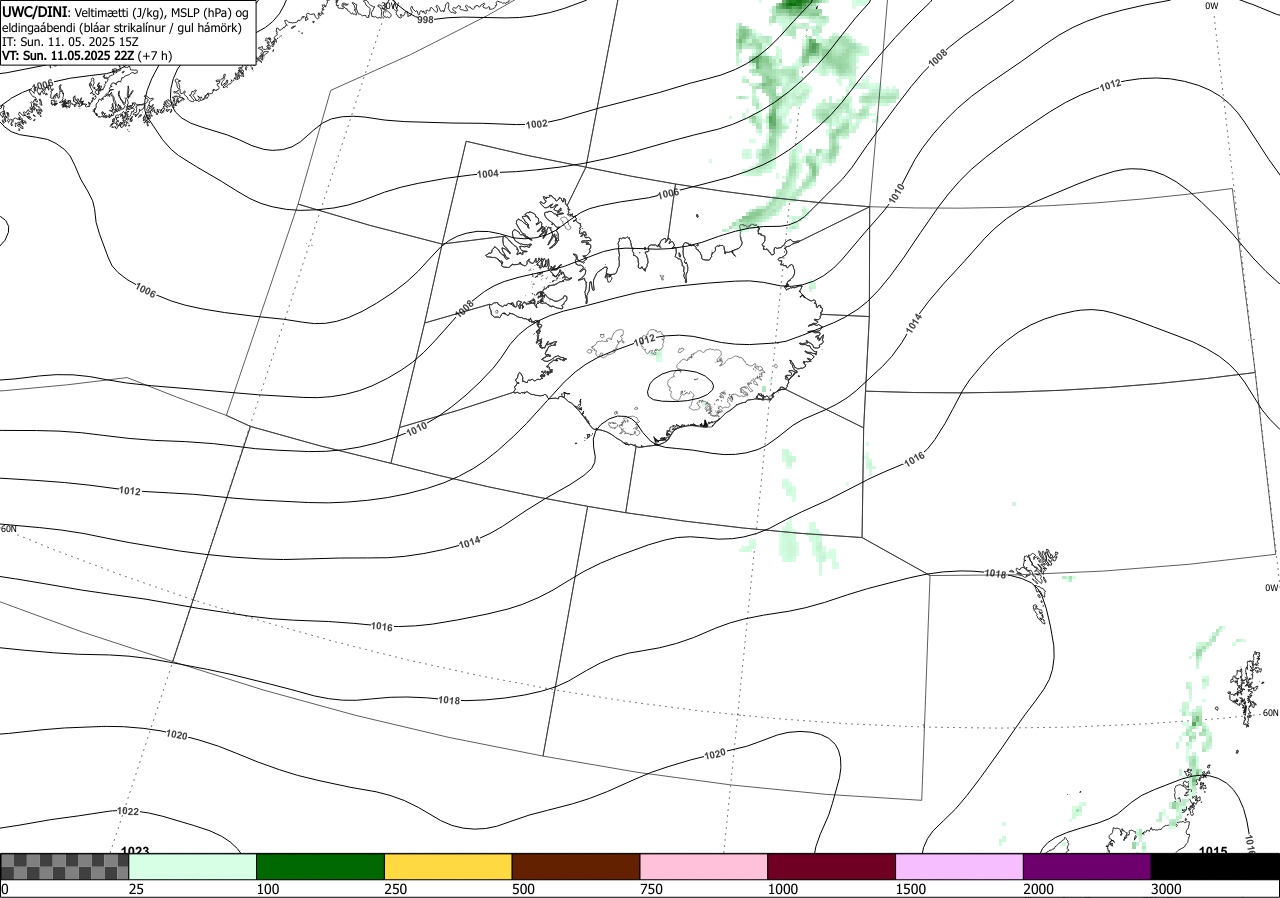
Task: Click the gray checkered 0–25 legend swatch
Action: click(65, 867)
